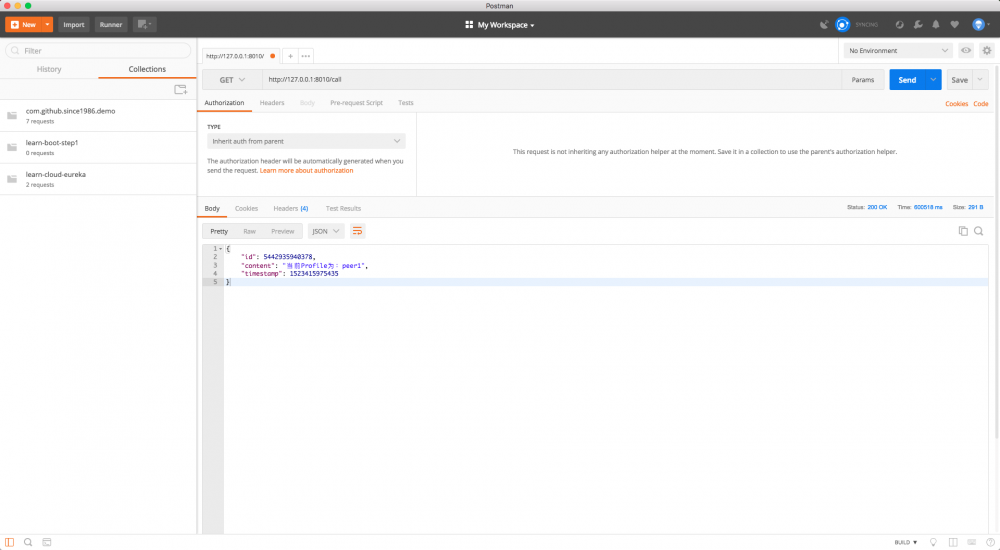The width and height of the screenshot is (1000, 550).
Task: Select the request Headers tab
Action: pos(272,103)
